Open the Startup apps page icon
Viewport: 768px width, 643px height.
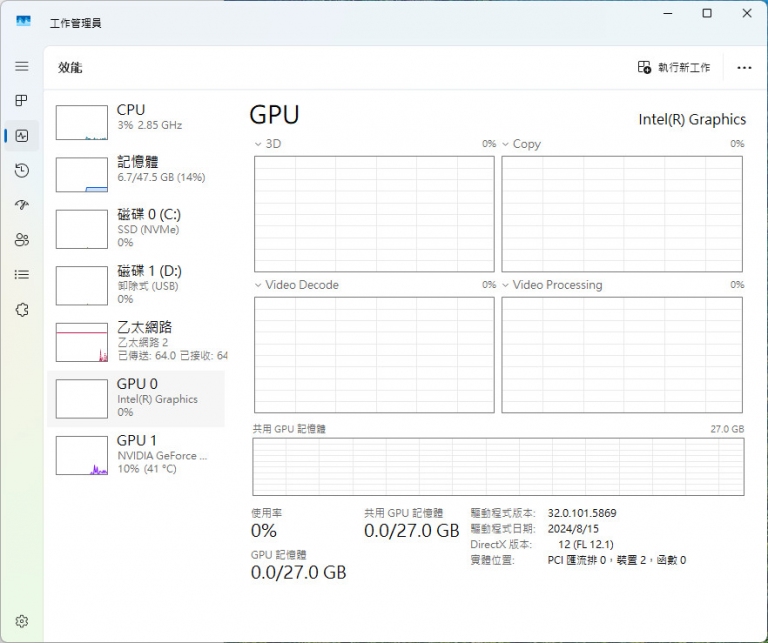(22, 205)
